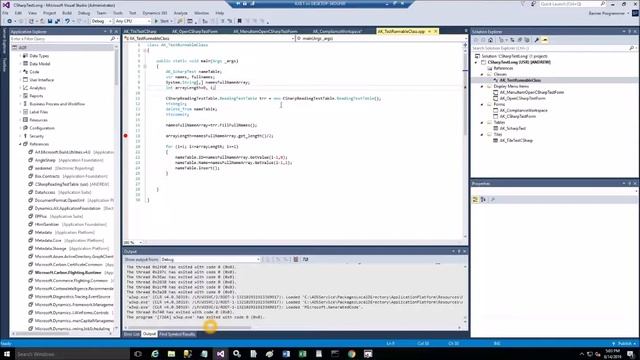The height and width of the screenshot is (360, 640).
Task: Click the Save All toolbar icon
Action: [57, 21]
